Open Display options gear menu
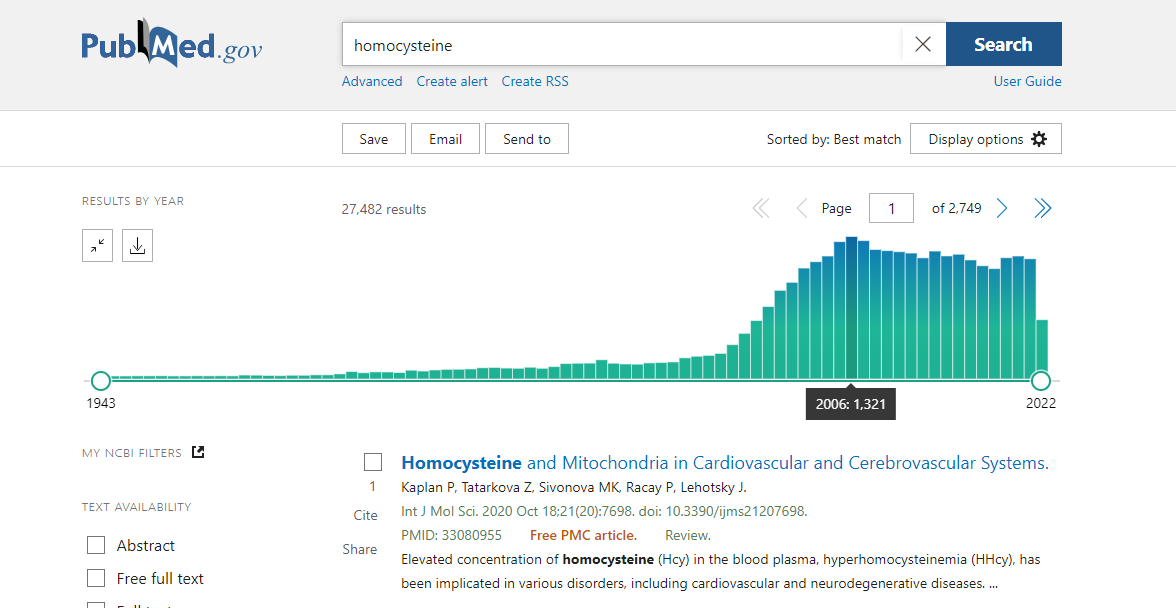1176x608 pixels. pyautogui.click(x=985, y=139)
